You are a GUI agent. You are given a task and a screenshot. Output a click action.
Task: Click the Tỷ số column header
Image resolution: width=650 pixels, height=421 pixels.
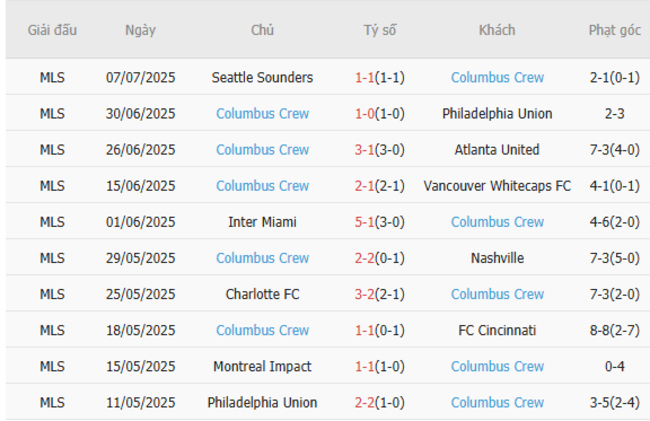[379, 30]
